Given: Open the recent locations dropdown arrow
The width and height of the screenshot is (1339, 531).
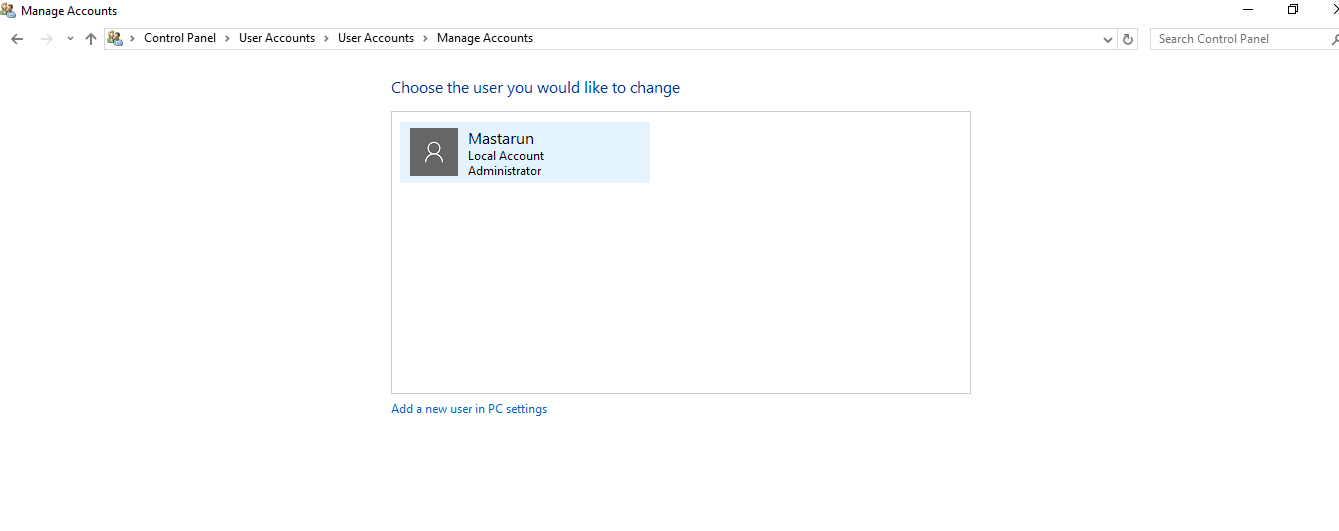Looking at the screenshot, I should click(70, 39).
